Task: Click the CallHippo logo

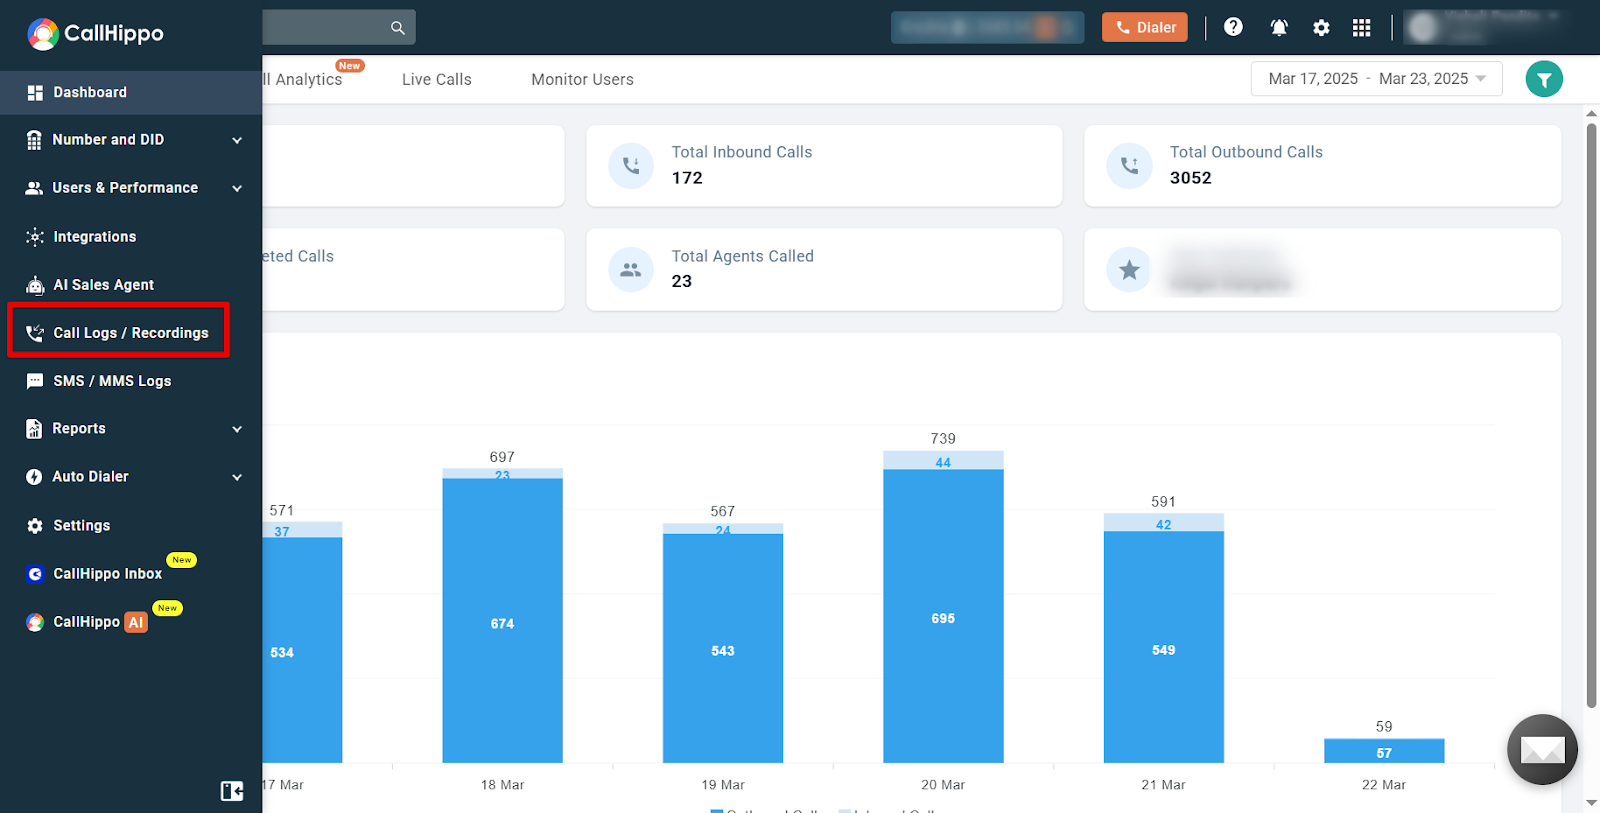Action: pos(95,34)
